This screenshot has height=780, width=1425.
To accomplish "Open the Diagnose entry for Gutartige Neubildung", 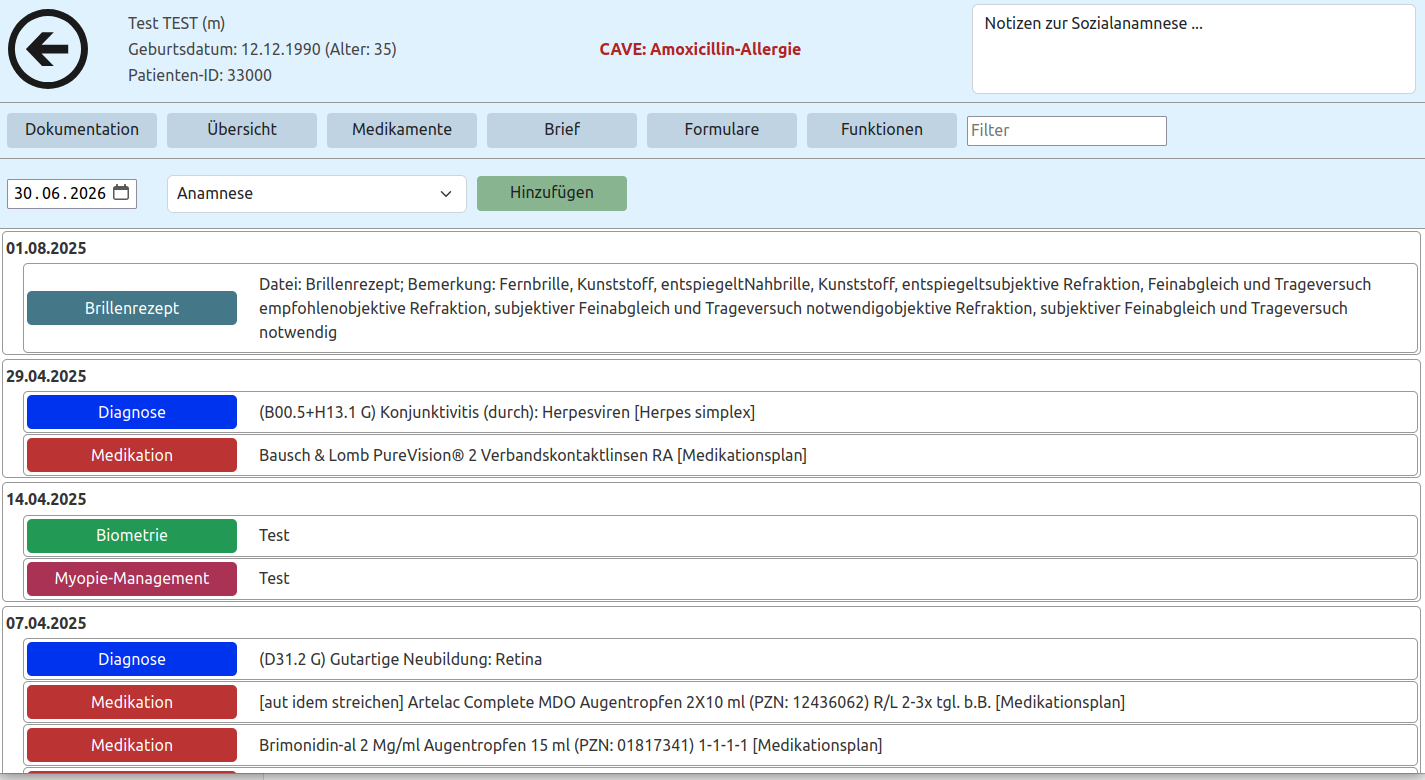I will click(132, 659).
